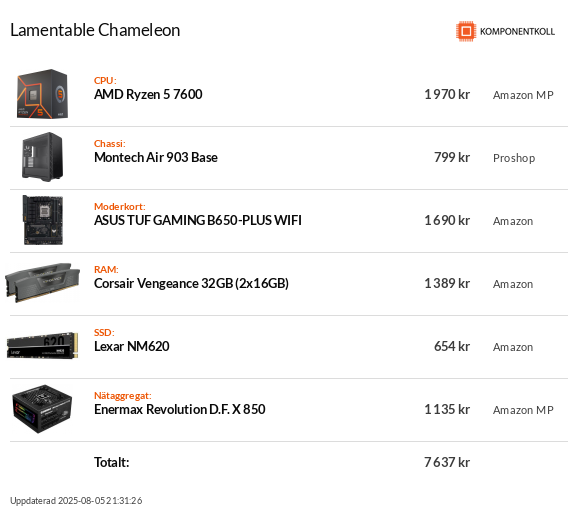Click the 7 637 kr total price
577x514 pixels.
[x=447, y=462]
